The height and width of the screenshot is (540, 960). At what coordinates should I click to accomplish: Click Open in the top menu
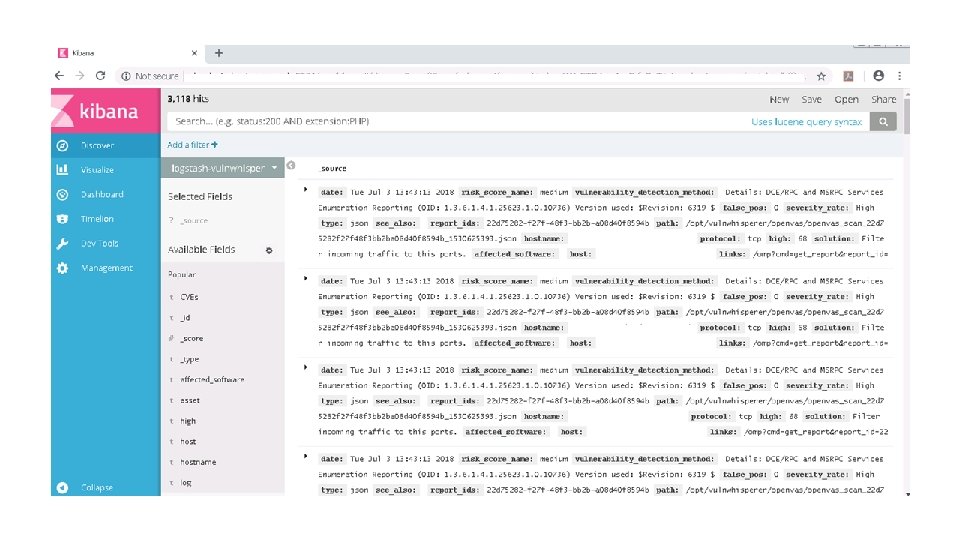[846, 99]
